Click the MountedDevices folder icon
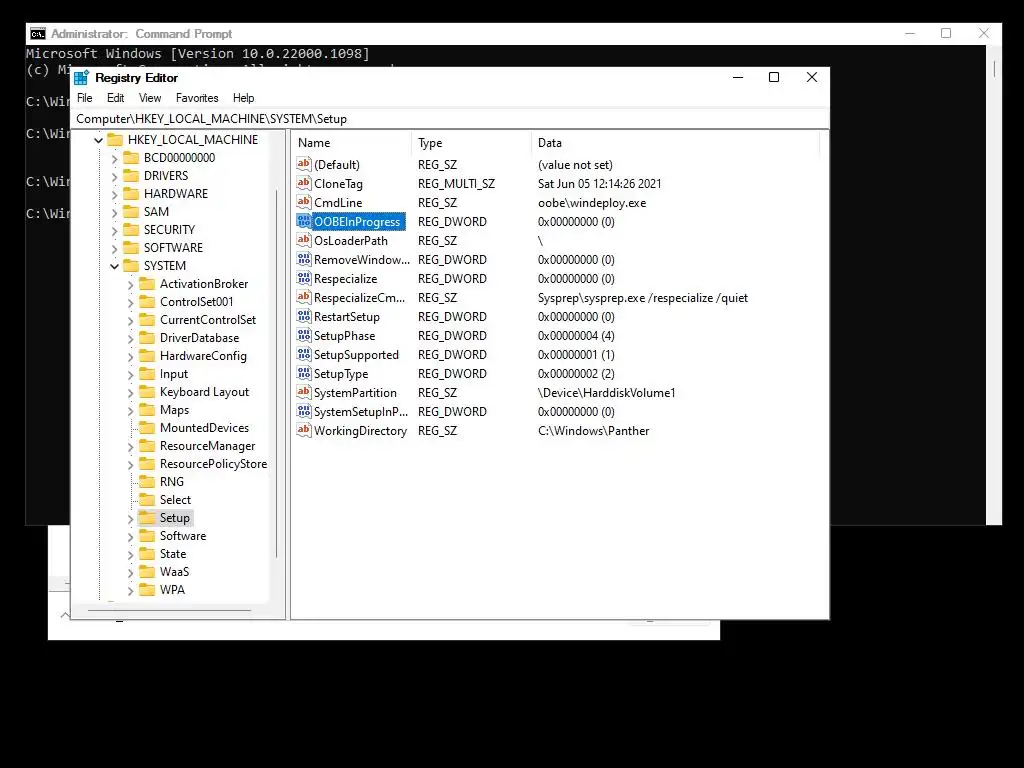This screenshot has height=768, width=1024. click(148, 428)
